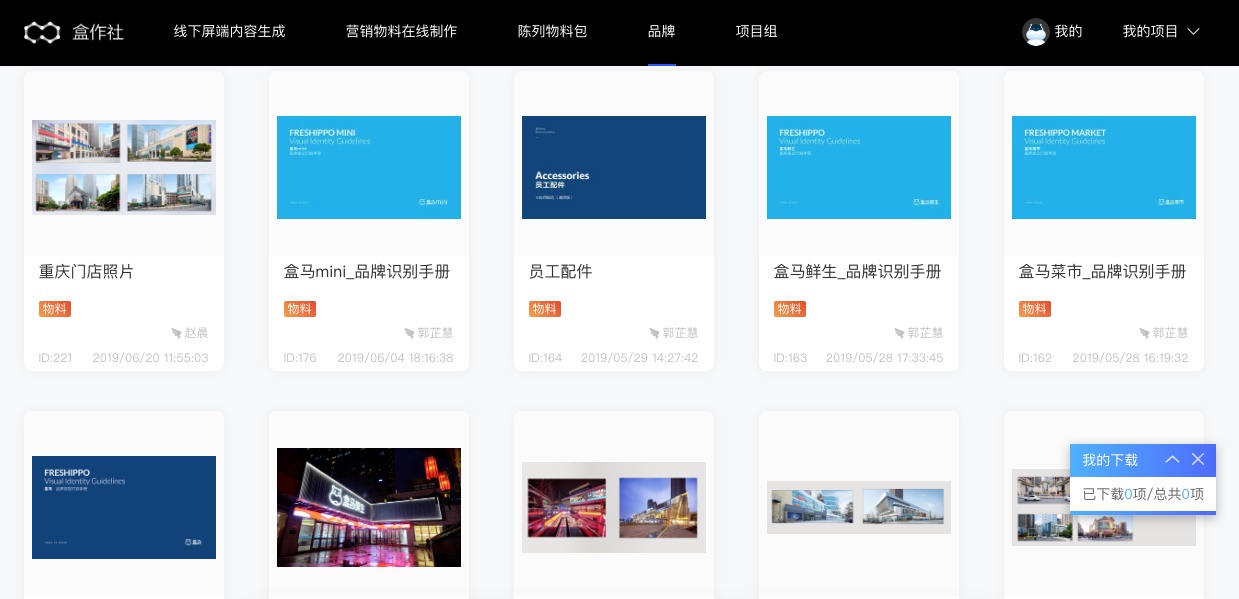Open the night storefront photo with red lanterns
1239x599 pixels.
pos(369,507)
